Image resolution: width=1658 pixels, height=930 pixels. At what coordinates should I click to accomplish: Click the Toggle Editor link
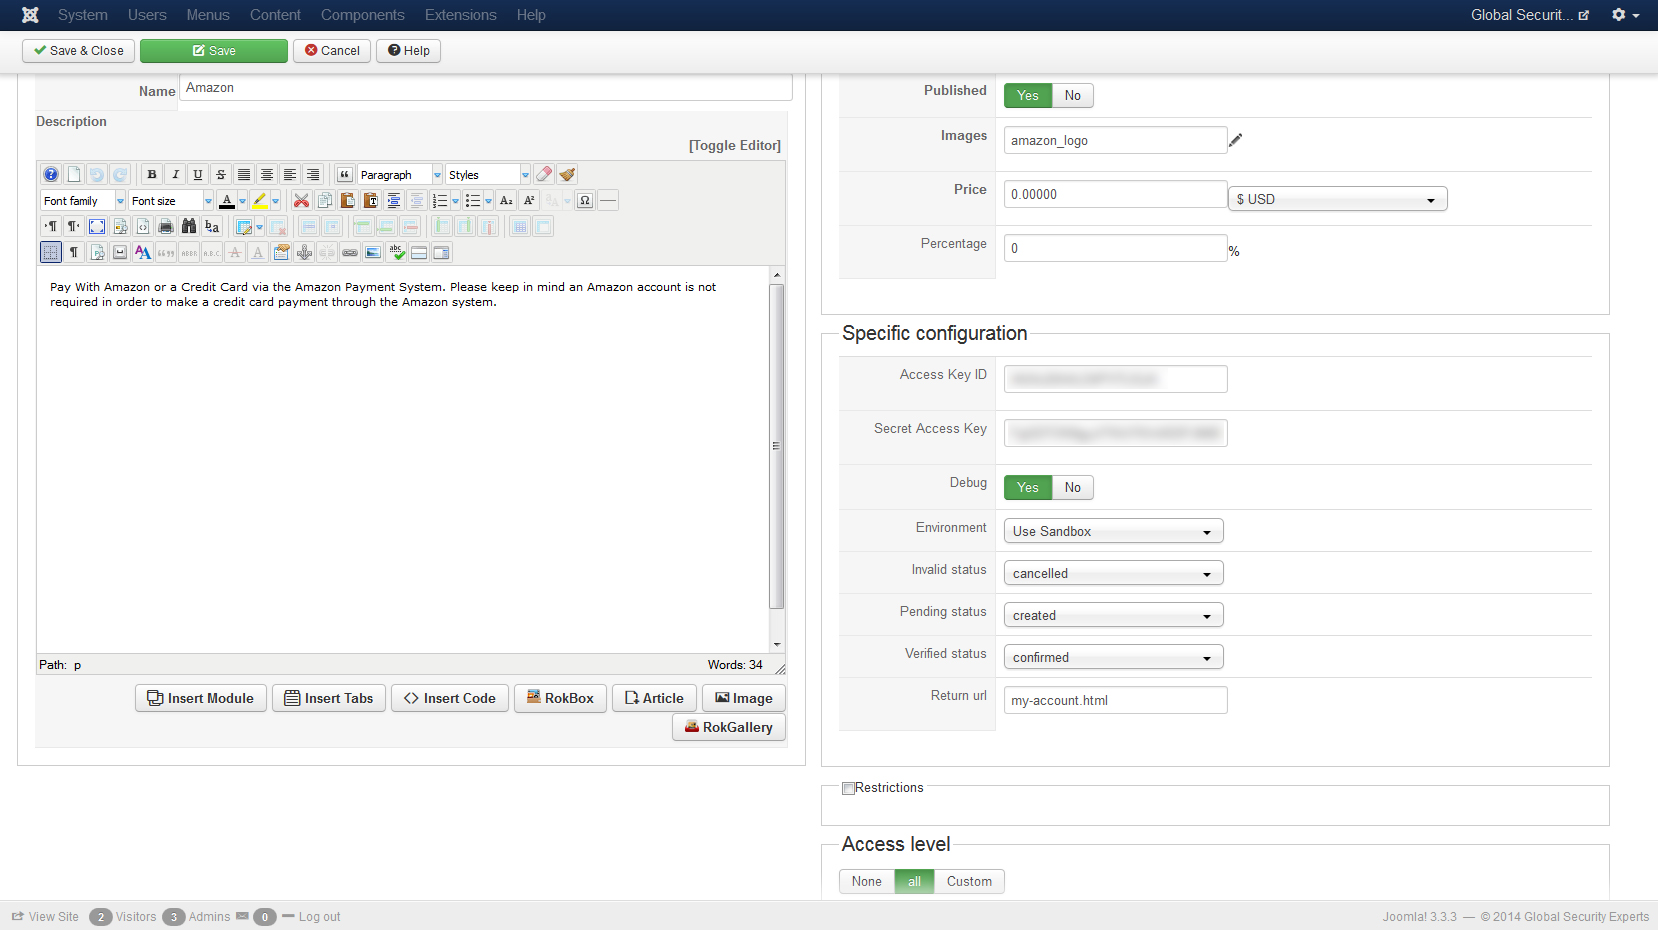[x=735, y=145]
